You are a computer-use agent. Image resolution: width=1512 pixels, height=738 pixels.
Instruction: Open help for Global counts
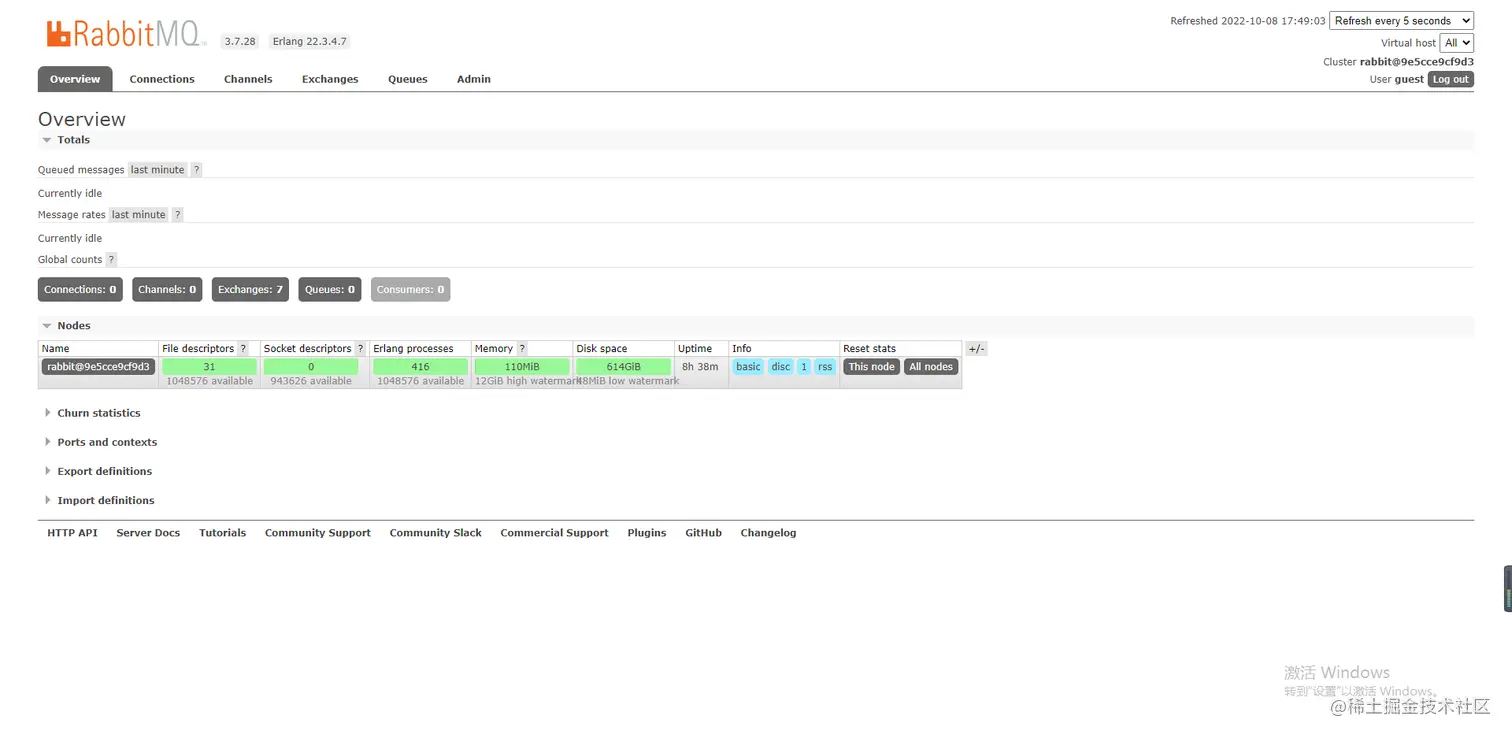pyautogui.click(x=111, y=260)
